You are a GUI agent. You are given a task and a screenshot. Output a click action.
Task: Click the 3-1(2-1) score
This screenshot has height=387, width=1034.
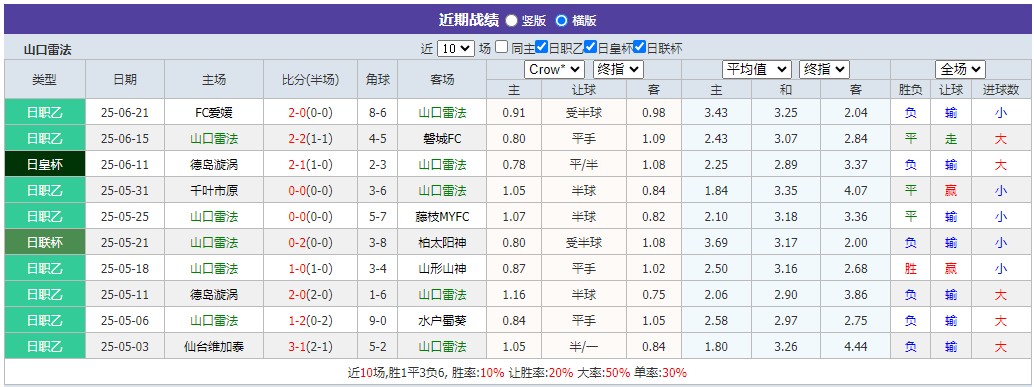tap(311, 346)
